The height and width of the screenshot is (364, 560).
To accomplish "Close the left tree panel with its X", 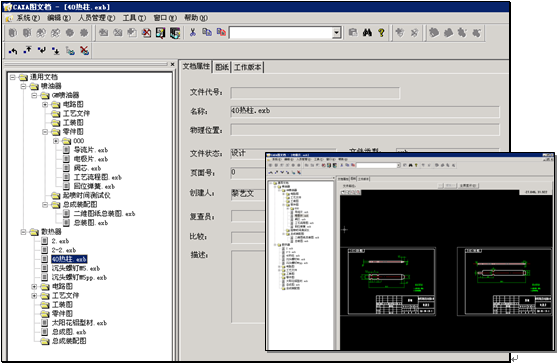I will 172,64.
